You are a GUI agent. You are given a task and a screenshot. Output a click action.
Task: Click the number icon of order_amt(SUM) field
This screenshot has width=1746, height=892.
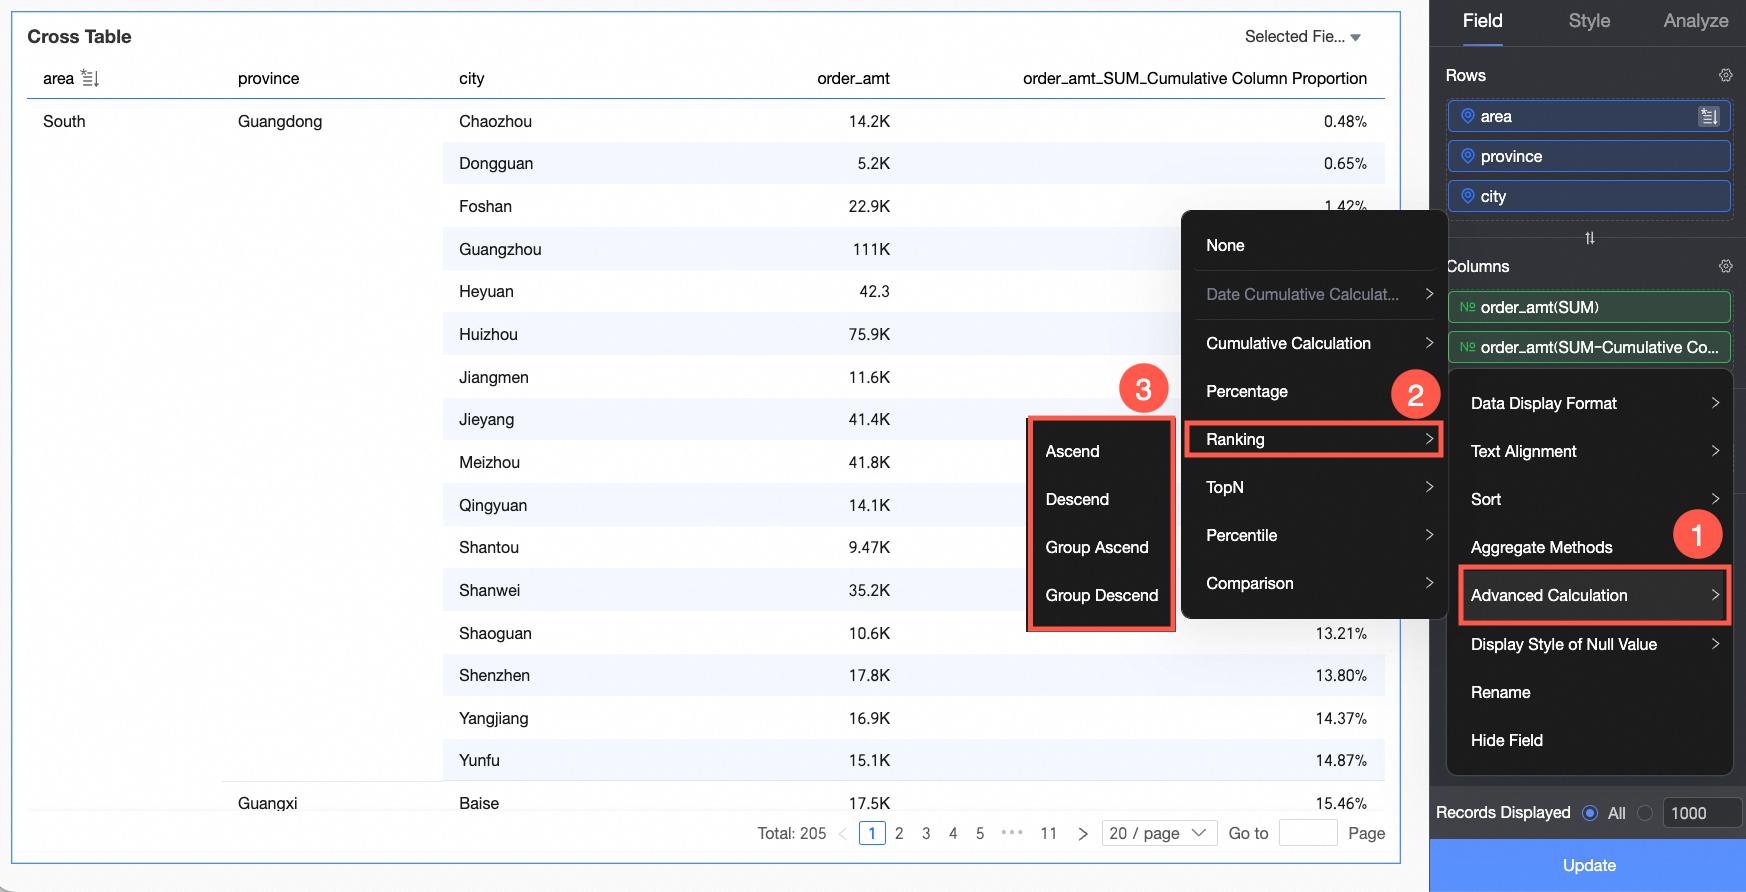(1467, 307)
